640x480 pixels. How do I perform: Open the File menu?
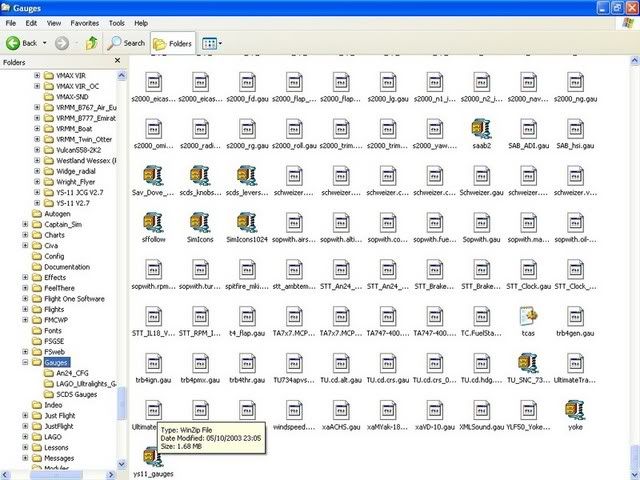(x=11, y=23)
